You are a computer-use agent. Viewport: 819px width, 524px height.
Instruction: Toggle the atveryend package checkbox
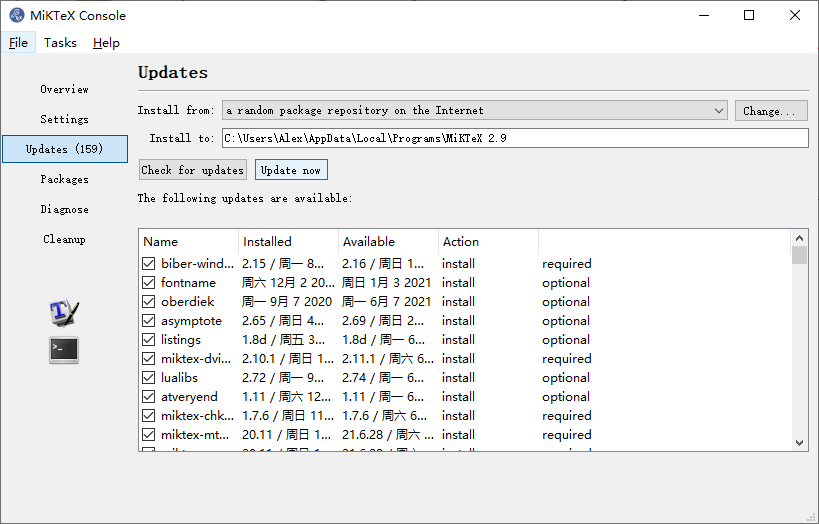click(x=148, y=397)
